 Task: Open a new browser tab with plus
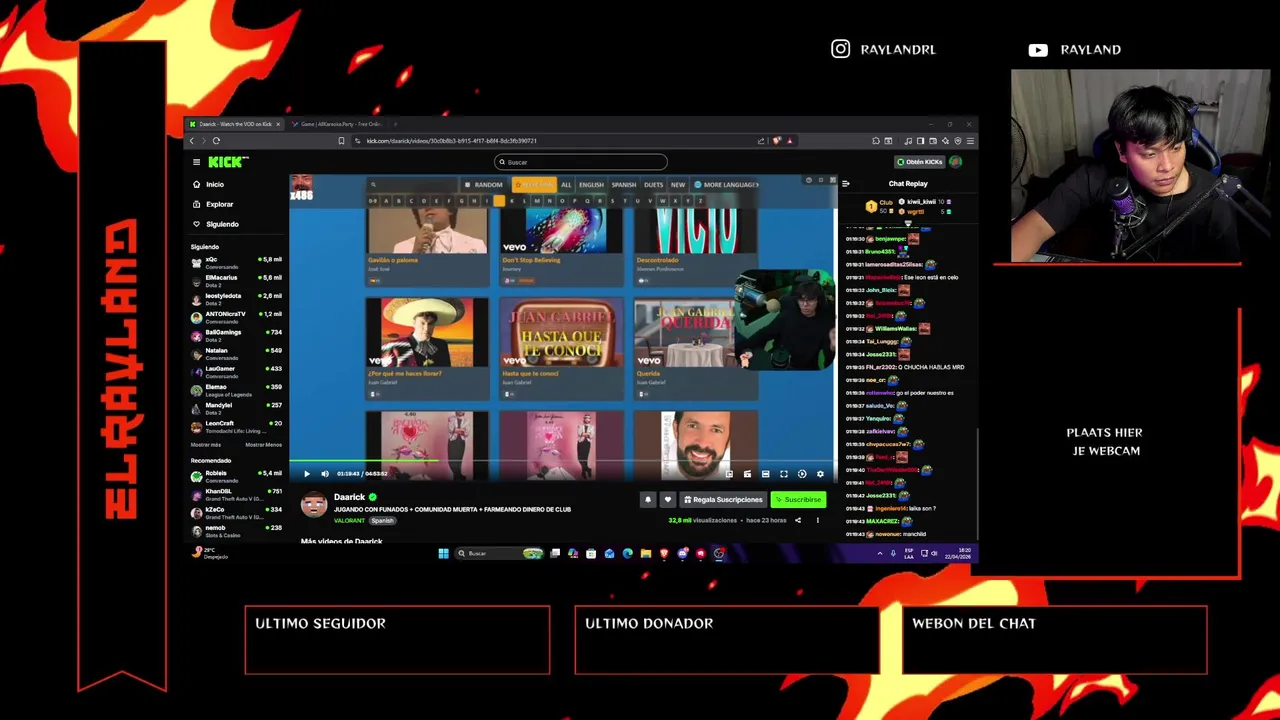[x=395, y=124]
